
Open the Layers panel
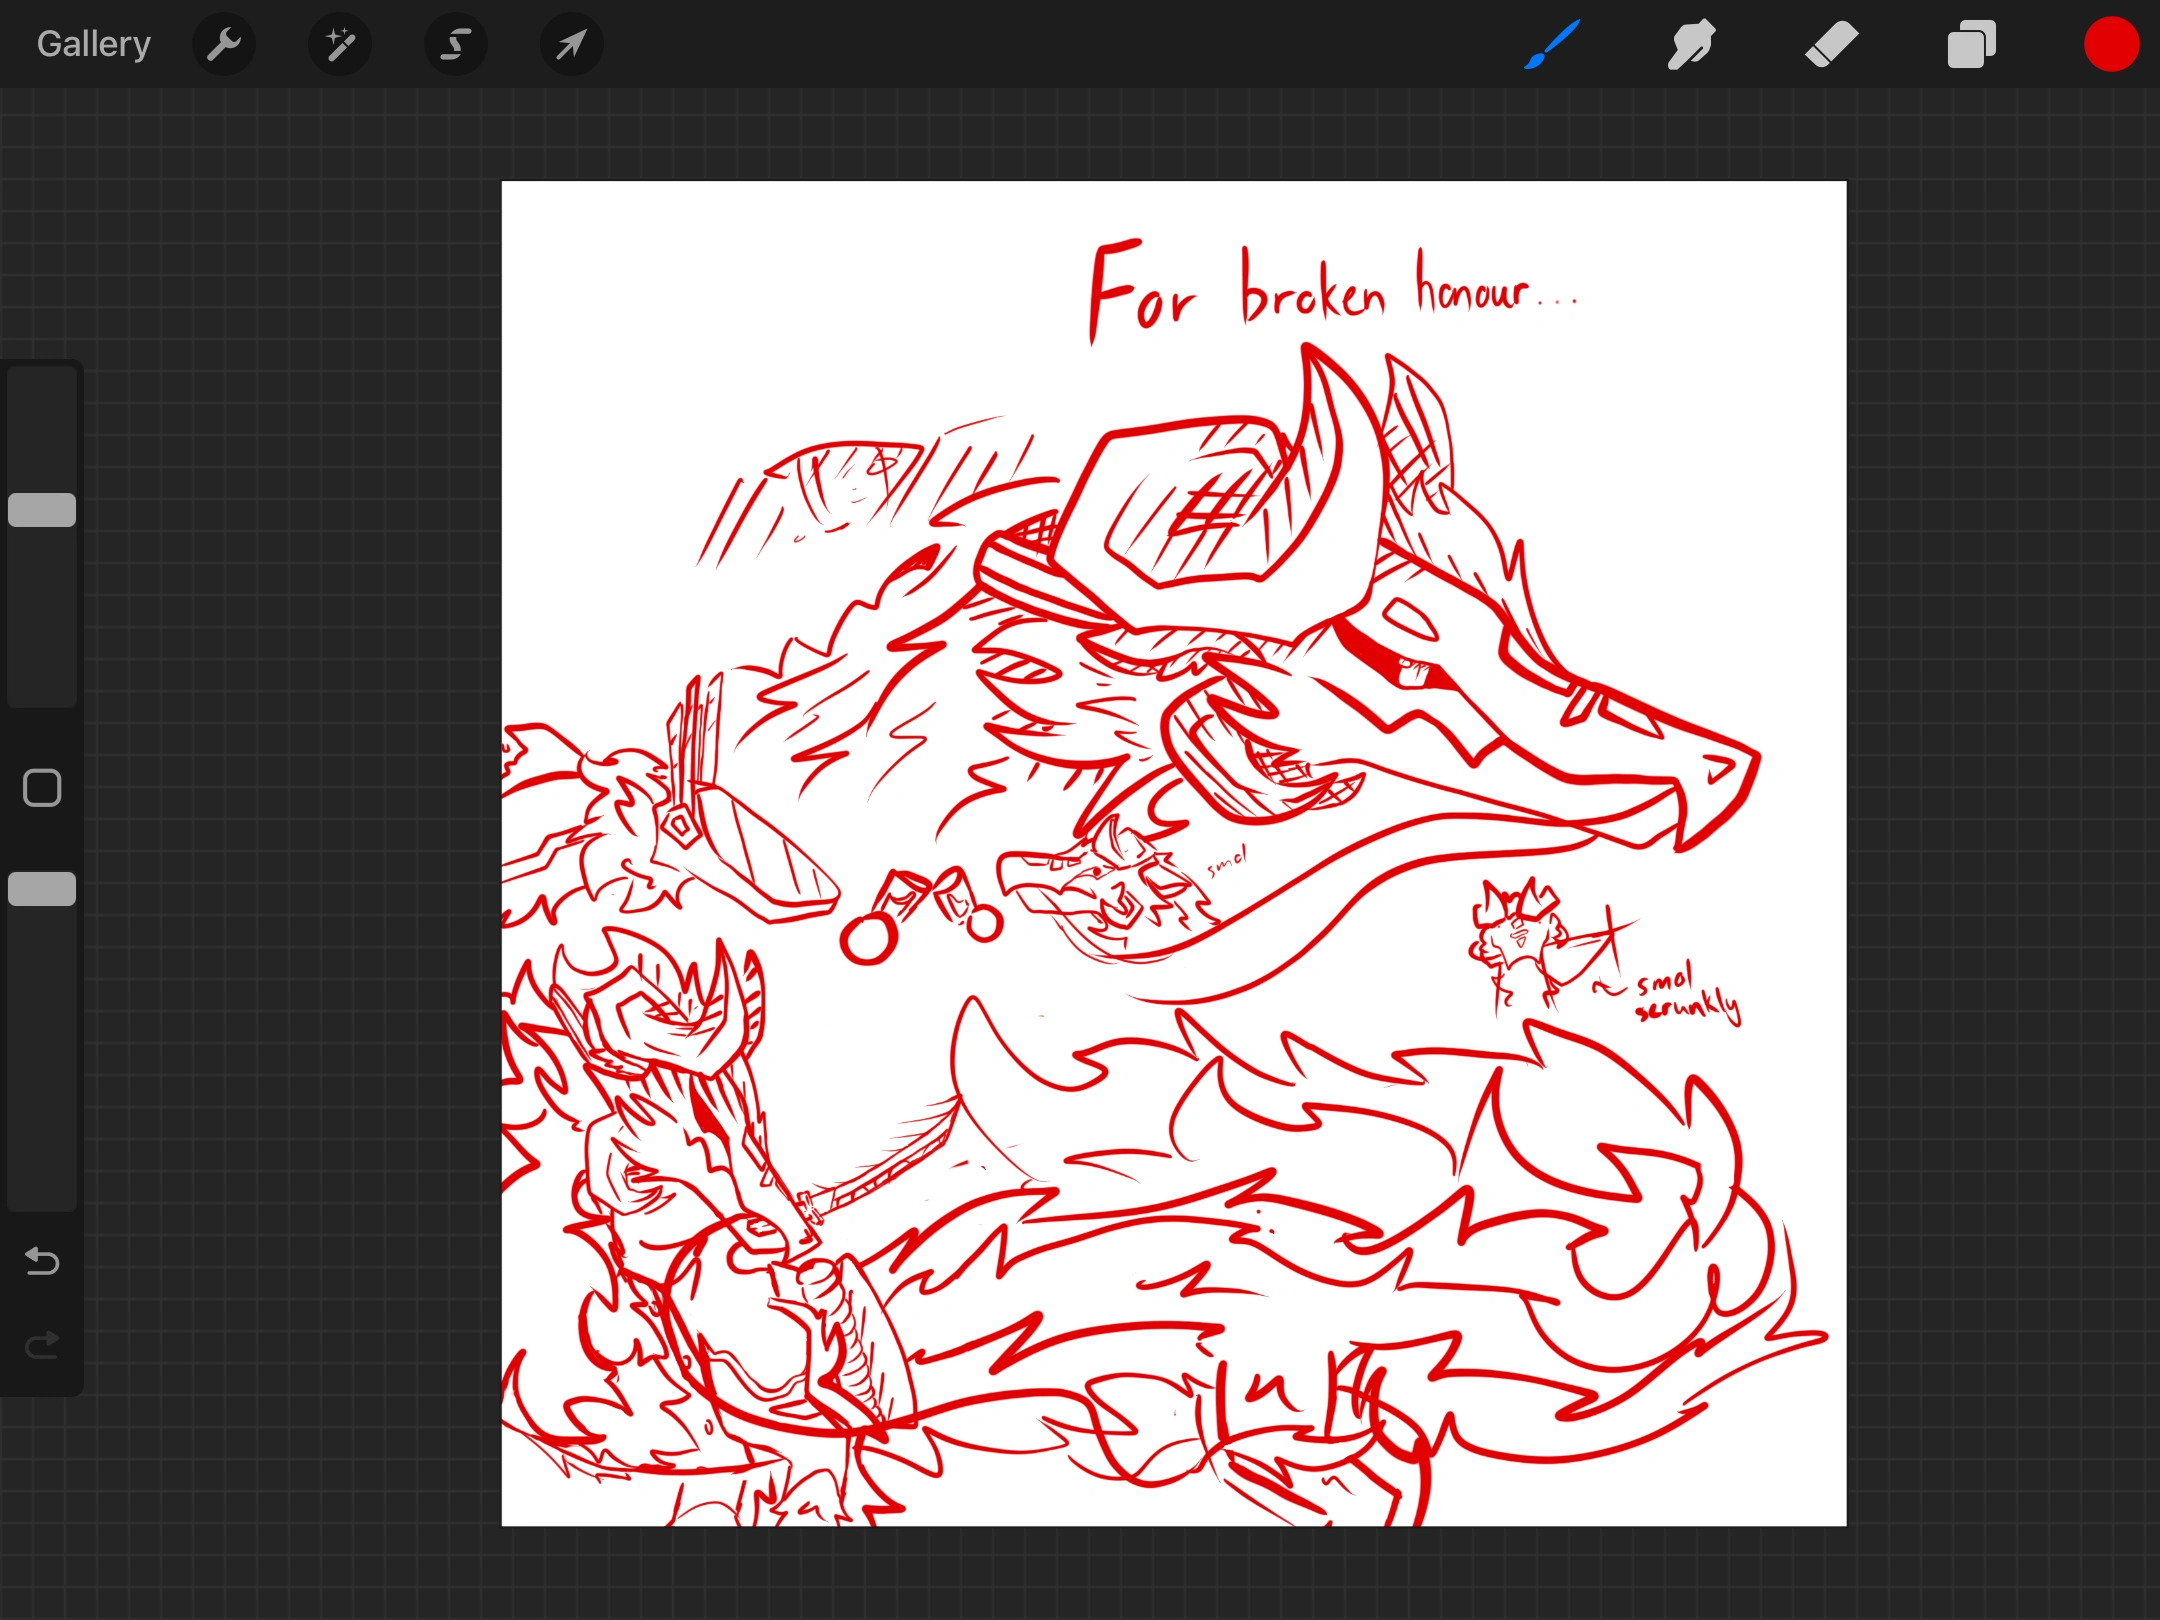point(1971,44)
